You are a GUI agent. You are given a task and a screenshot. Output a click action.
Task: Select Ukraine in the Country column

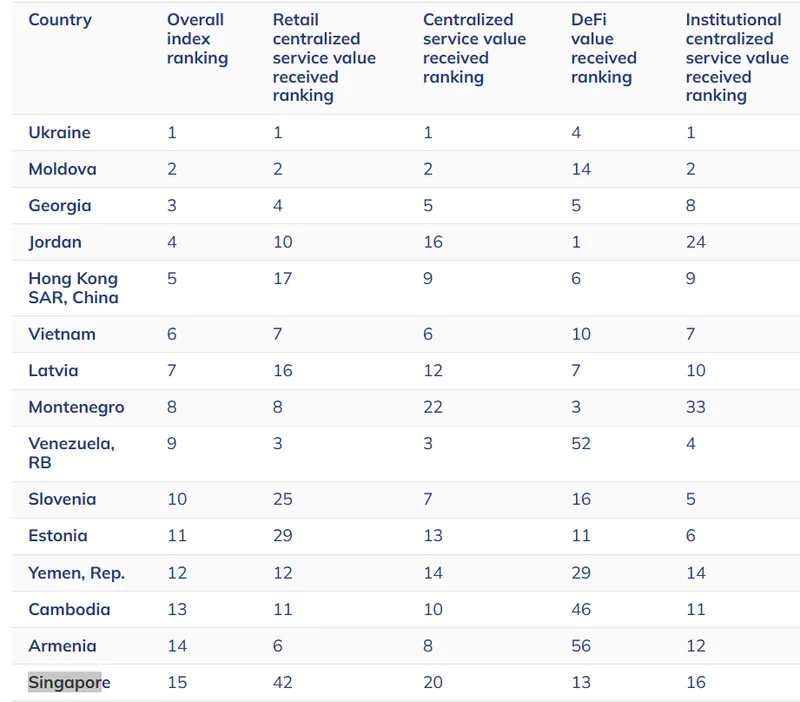coord(59,133)
